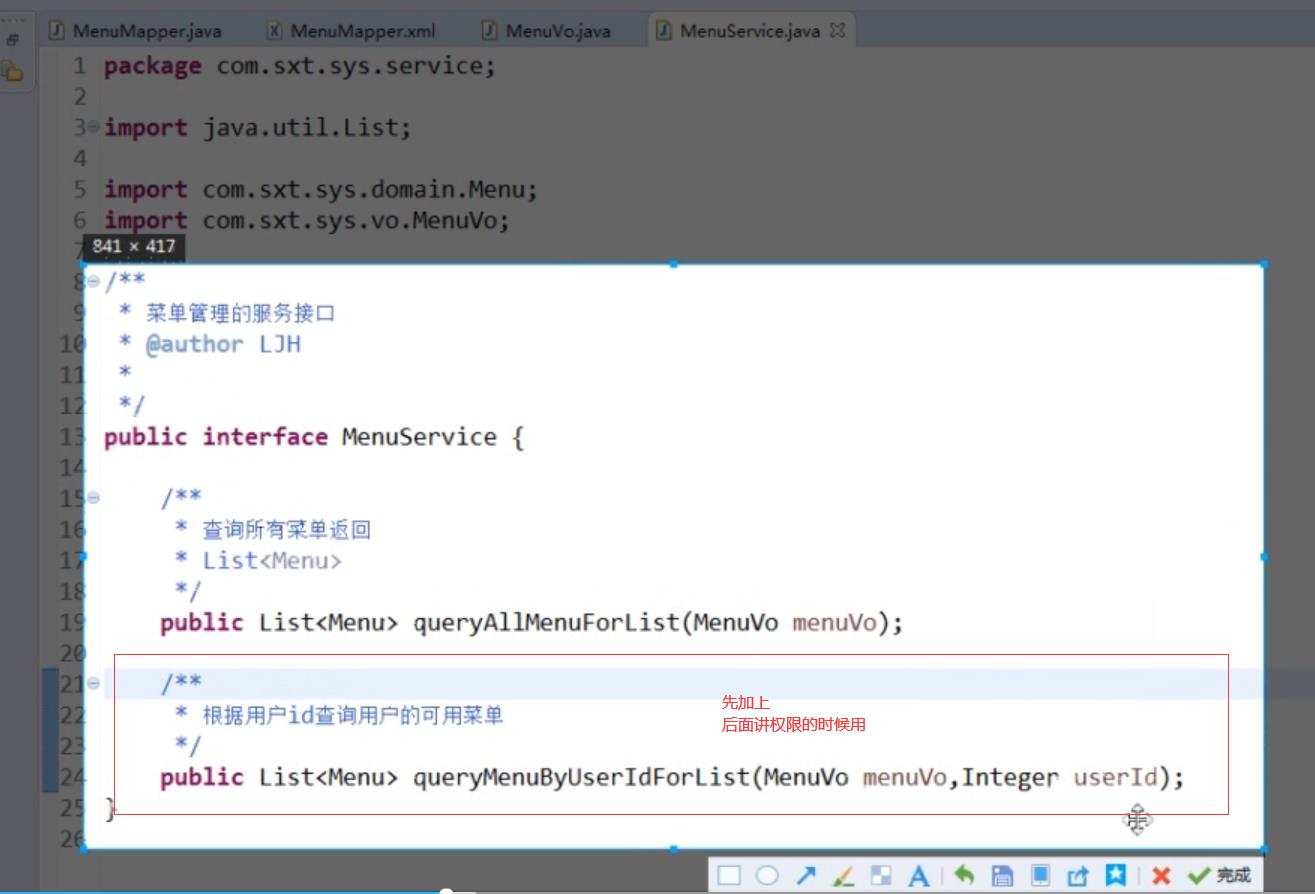Image resolution: width=1315 pixels, height=894 pixels.
Task: Close the MenuService.java editor tab
Action: [837, 30]
